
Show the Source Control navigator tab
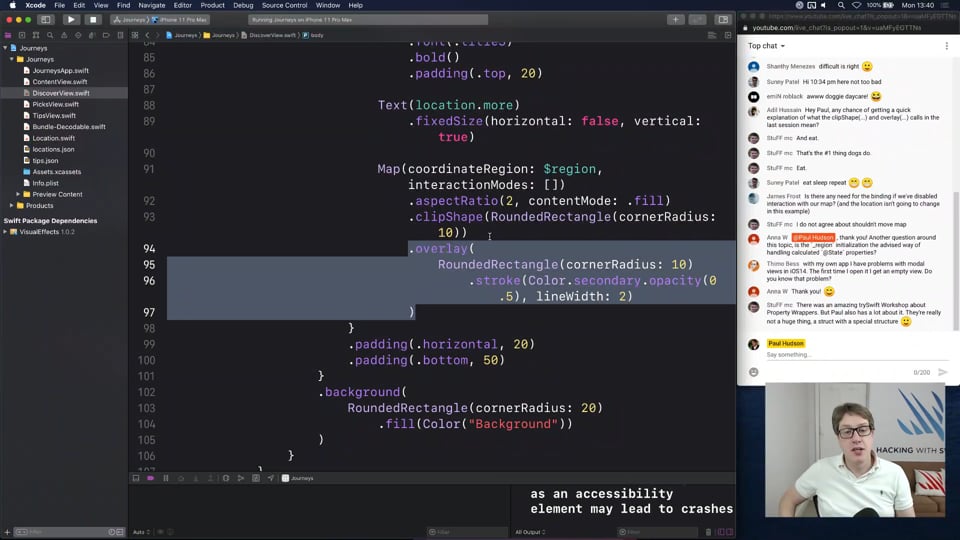22,36
